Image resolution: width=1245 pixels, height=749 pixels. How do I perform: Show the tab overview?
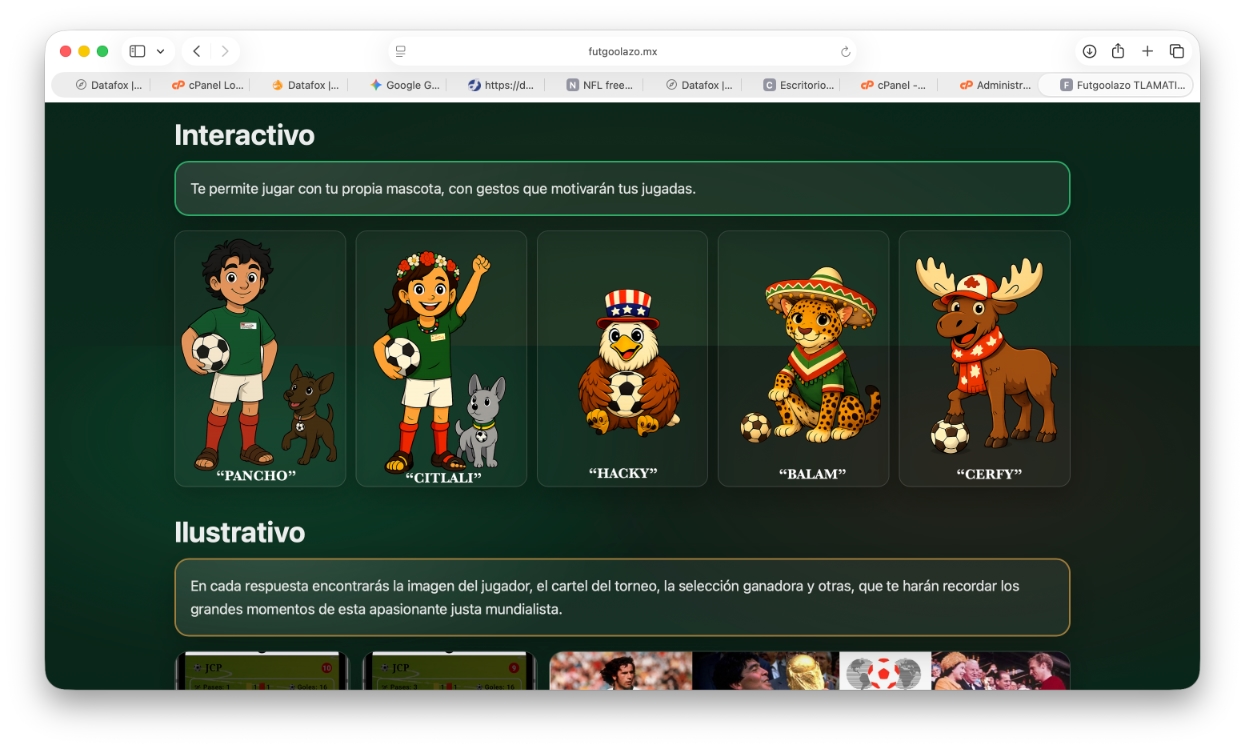[1177, 51]
